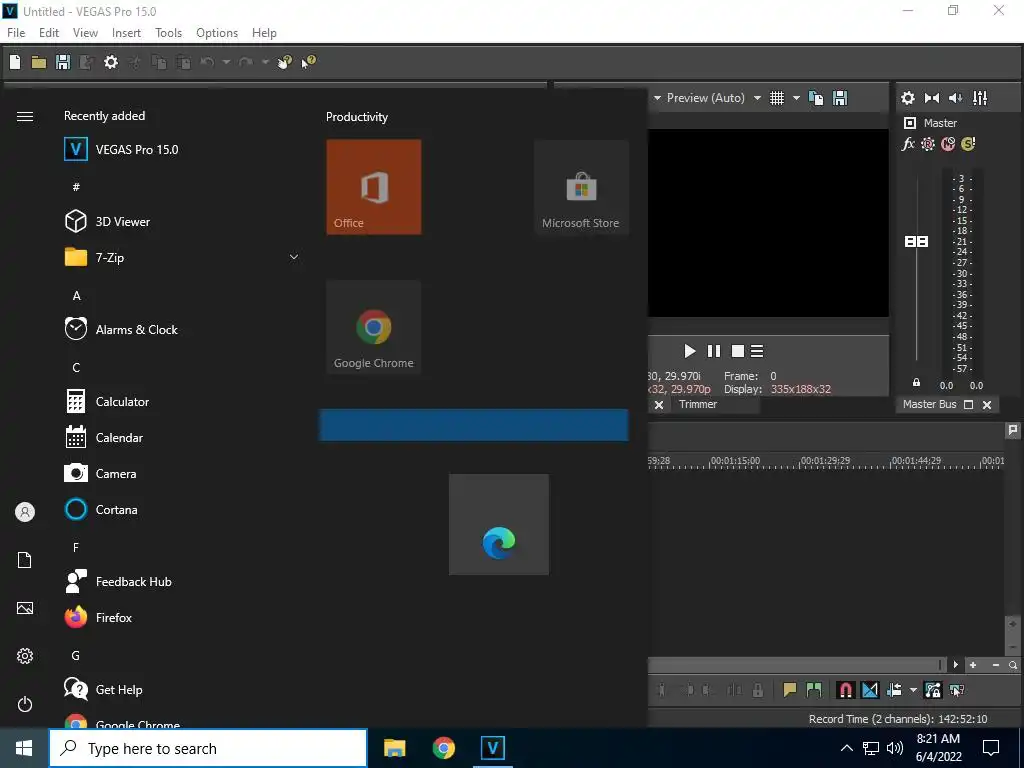
Task: Stop the video preview playback
Action: (738, 351)
